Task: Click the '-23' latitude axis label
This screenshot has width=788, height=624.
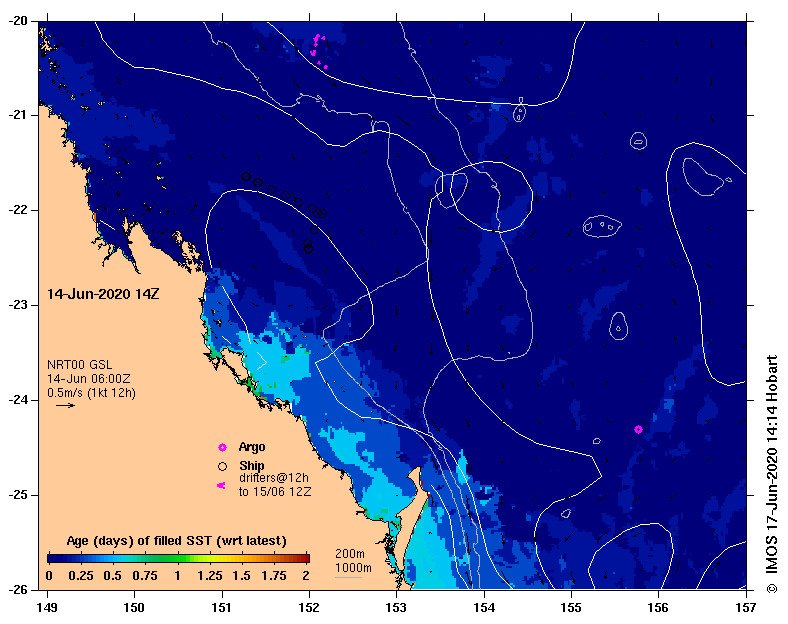Action: click(17, 305)
